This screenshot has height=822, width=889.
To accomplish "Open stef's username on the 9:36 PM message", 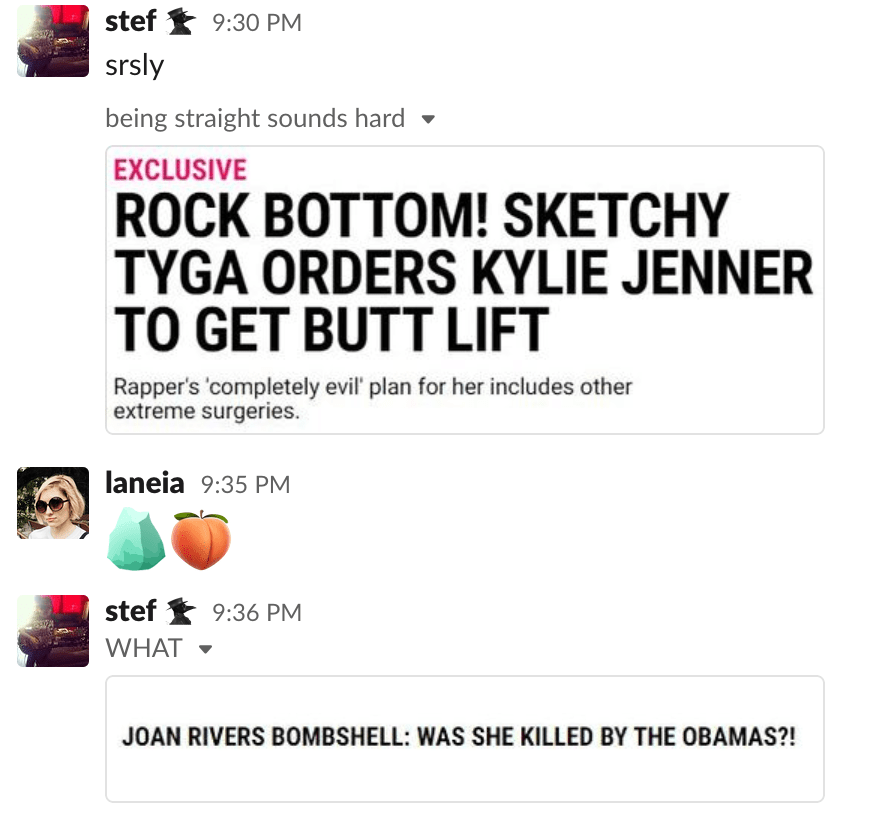I will [130, 612].
